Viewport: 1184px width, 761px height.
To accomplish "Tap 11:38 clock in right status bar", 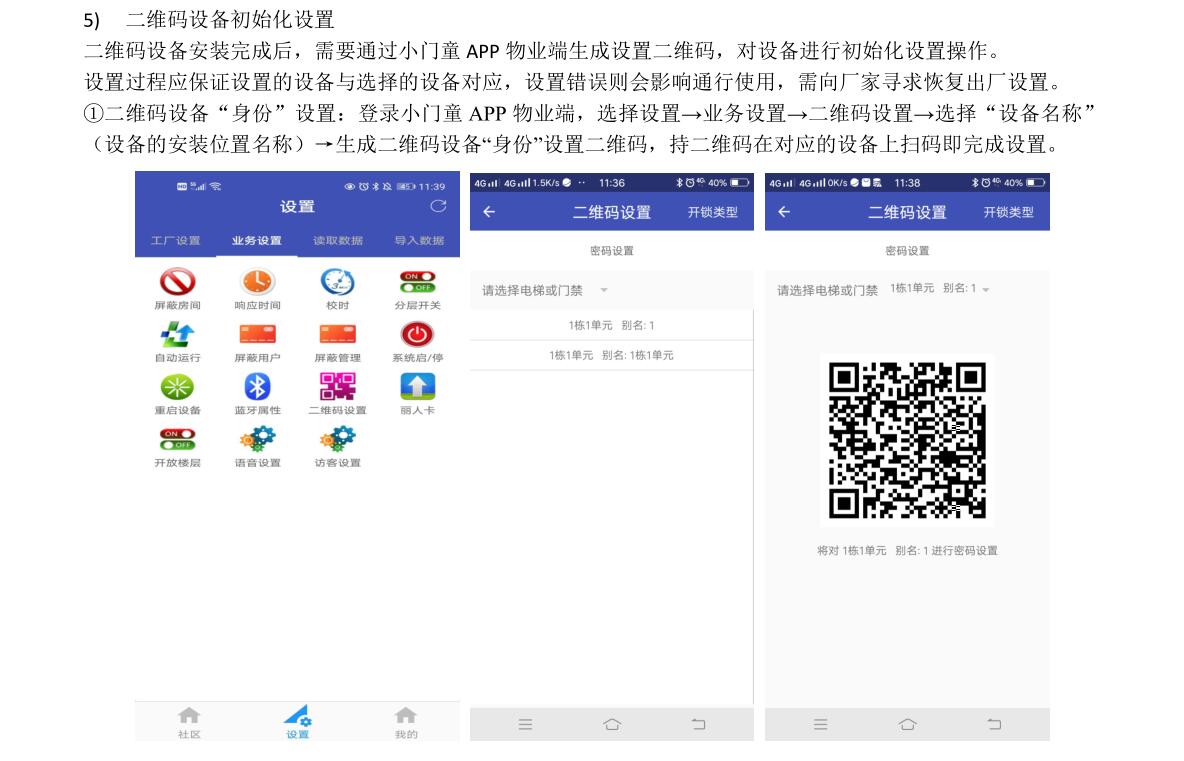I will 907,183.
